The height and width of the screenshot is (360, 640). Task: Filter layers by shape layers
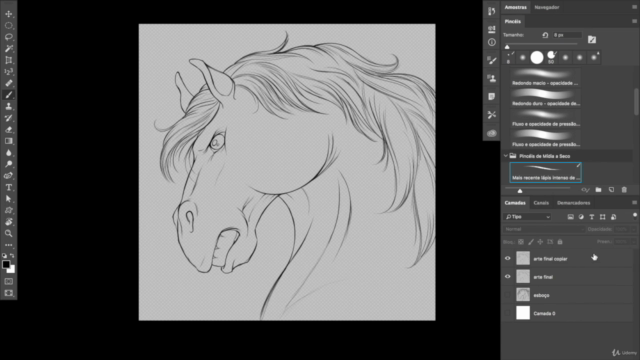pyautogui.click(x=602, y=217)
